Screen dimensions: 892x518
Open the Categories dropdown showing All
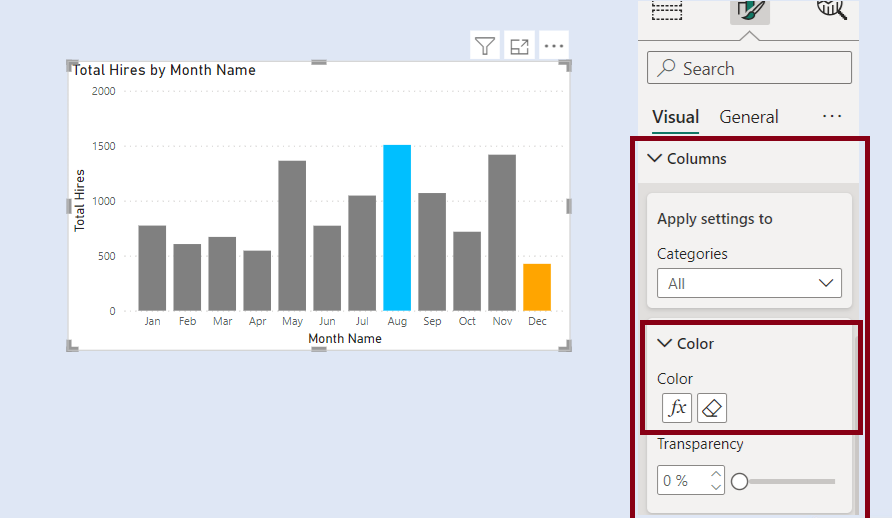tap(749, 283)
